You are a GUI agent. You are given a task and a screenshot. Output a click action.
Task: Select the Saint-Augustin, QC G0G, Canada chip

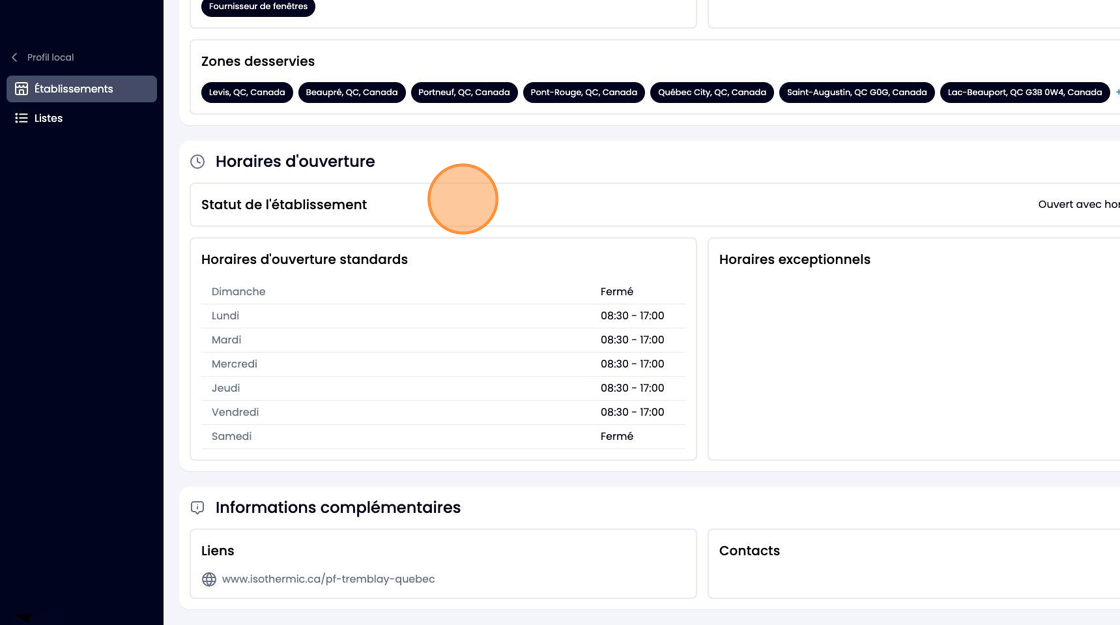(856, 92)
